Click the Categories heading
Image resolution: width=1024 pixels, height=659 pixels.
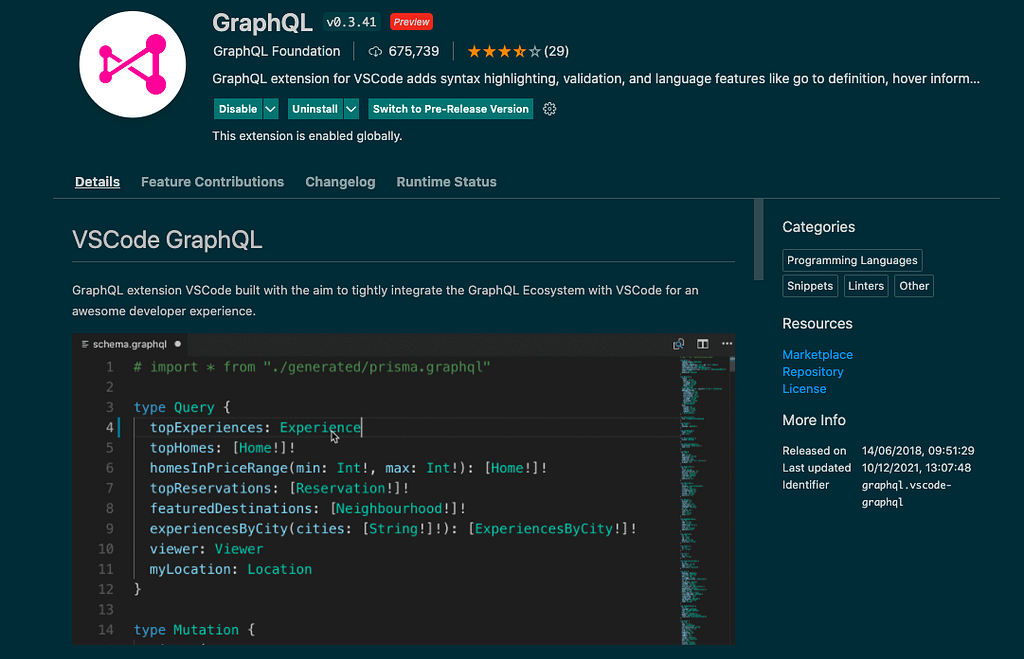click(818, 227)
